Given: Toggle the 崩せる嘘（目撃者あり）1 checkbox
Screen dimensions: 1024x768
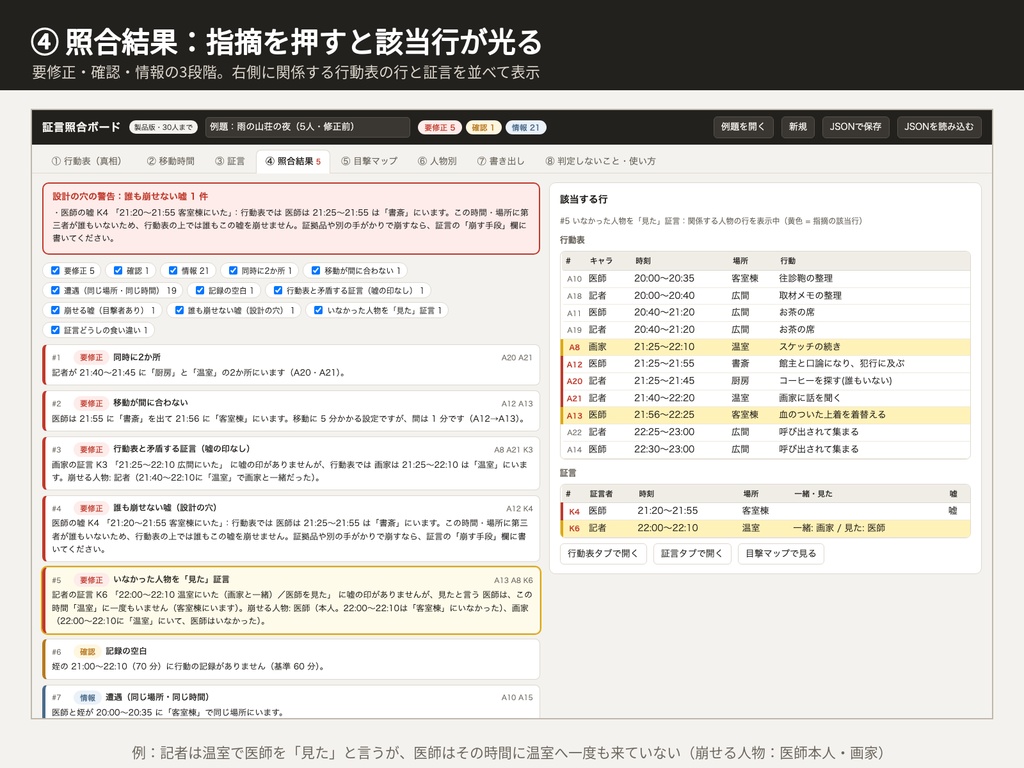Looking at the screenshot, I should coord(56,310).
